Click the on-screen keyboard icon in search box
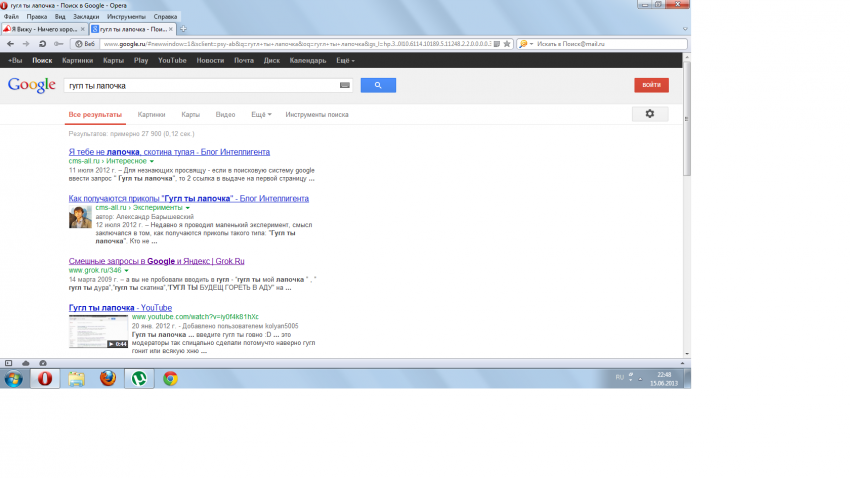 [345, 86]
